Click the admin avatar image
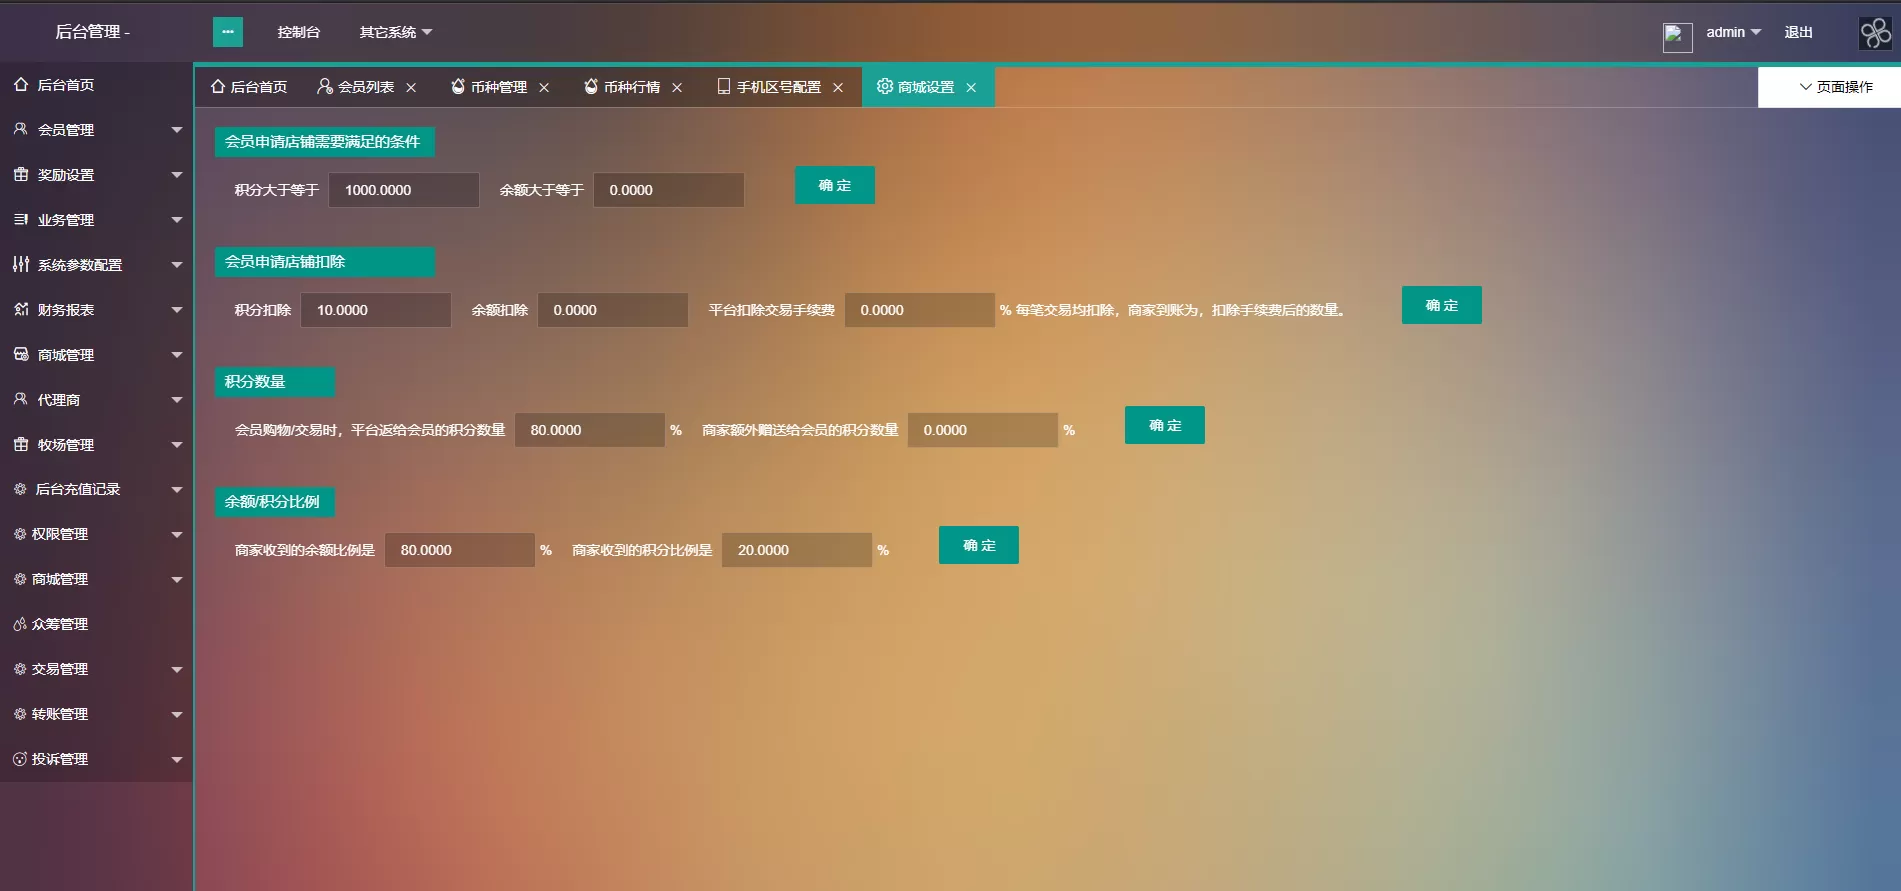This screenshot has width=1901, height=891. click(1677, 37)
